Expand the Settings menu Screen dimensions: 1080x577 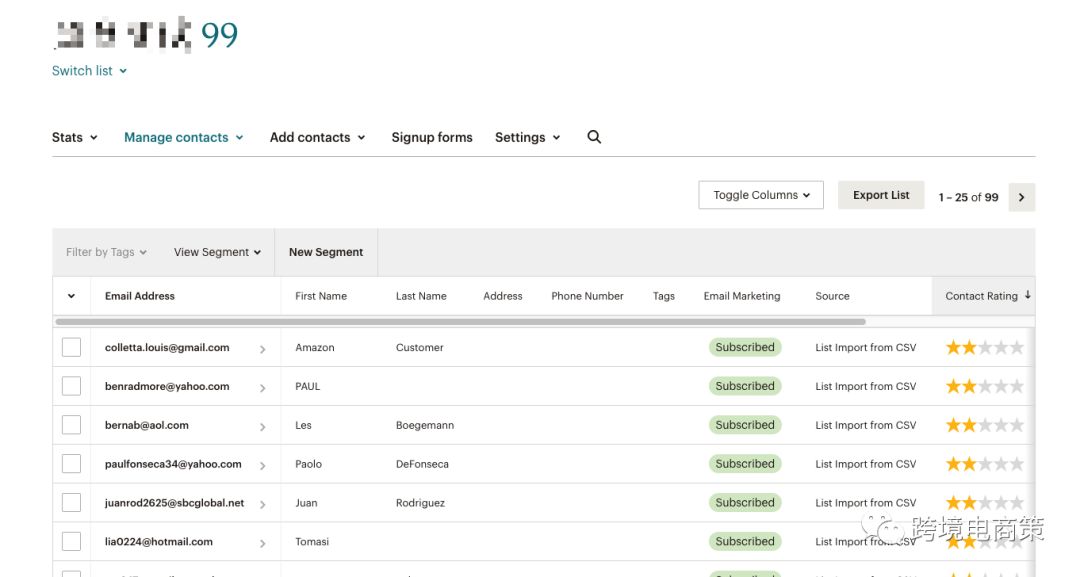(528, 137)
